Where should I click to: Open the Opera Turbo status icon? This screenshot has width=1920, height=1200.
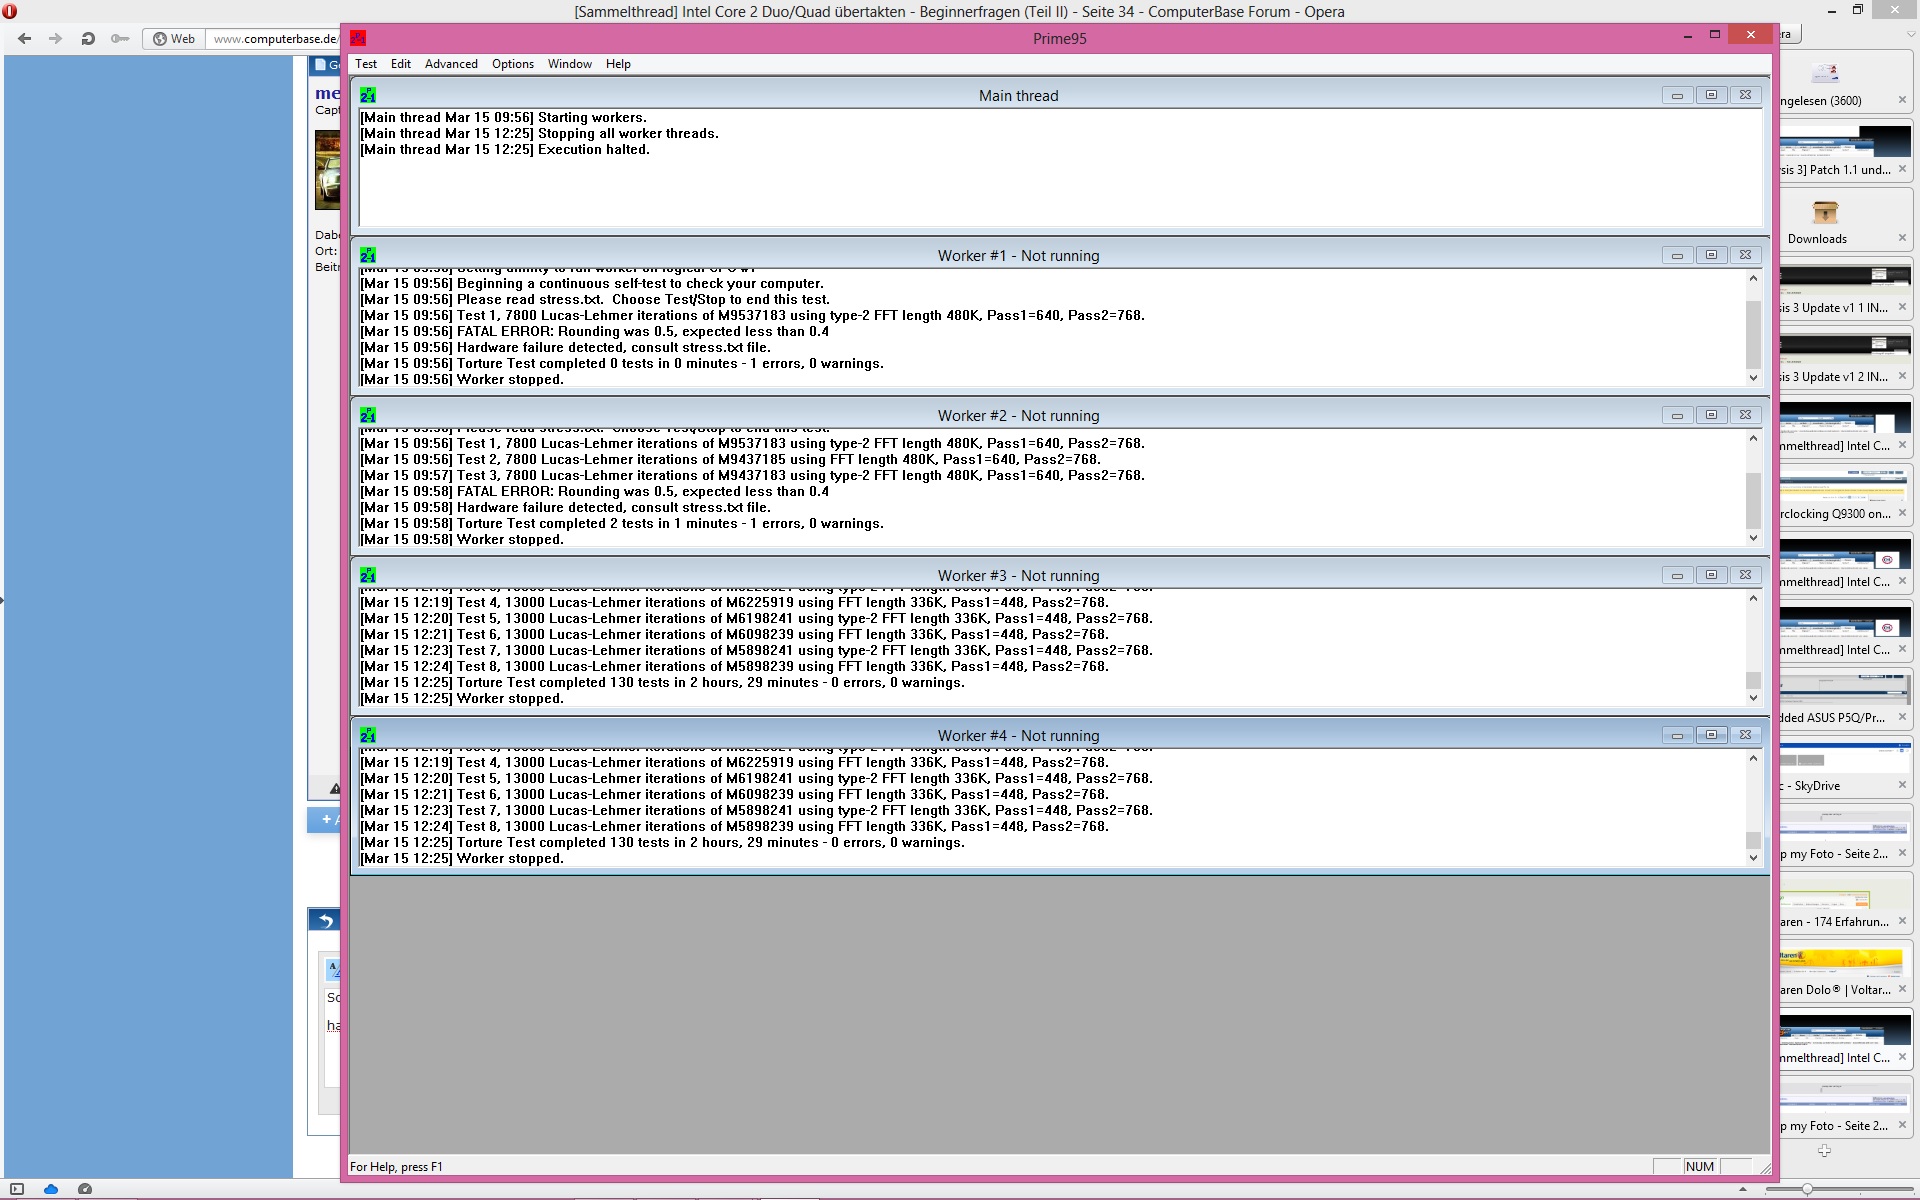[85, 1189]
